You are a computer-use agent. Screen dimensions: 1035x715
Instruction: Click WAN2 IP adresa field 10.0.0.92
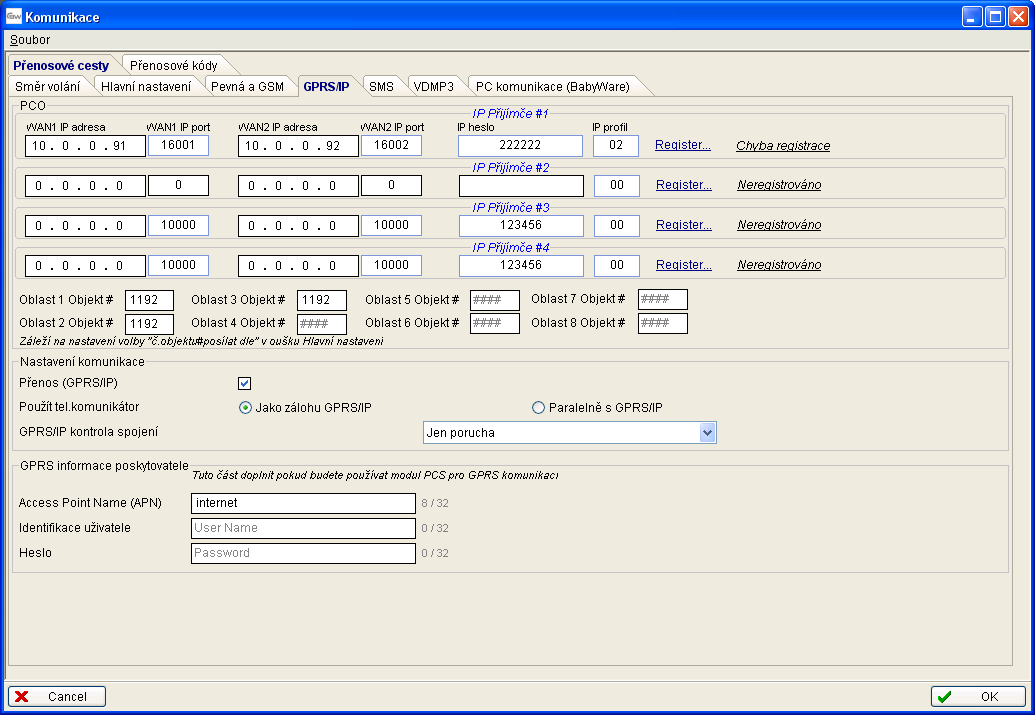click(x=298, y=146)
